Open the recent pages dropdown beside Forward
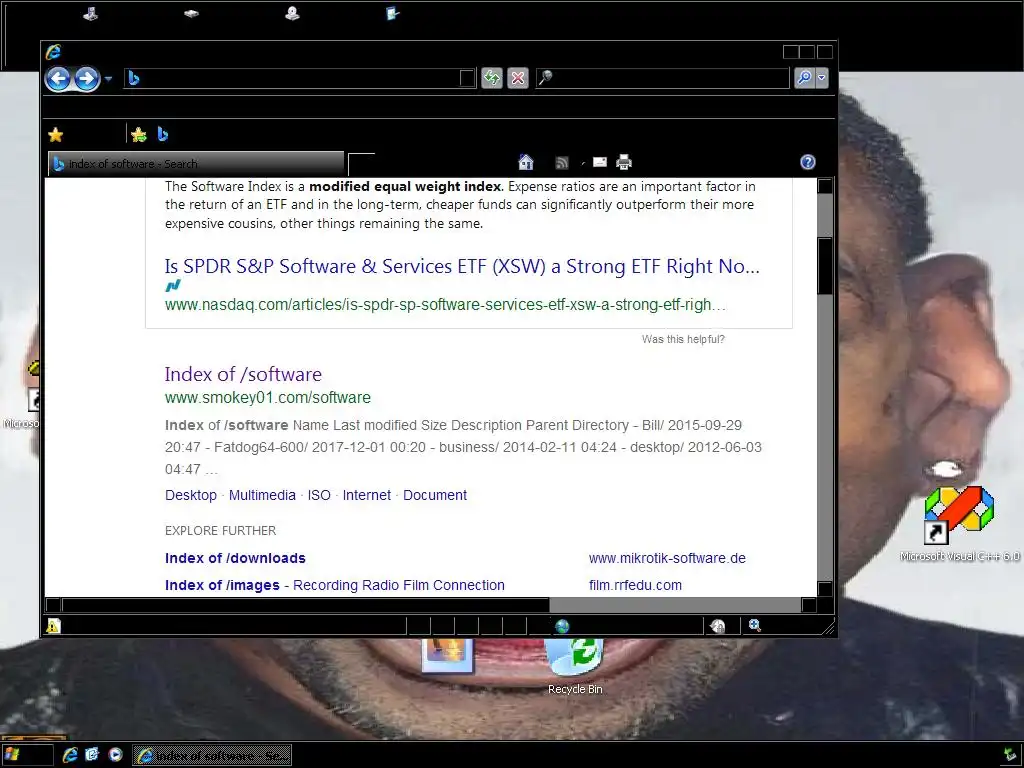 108,79
